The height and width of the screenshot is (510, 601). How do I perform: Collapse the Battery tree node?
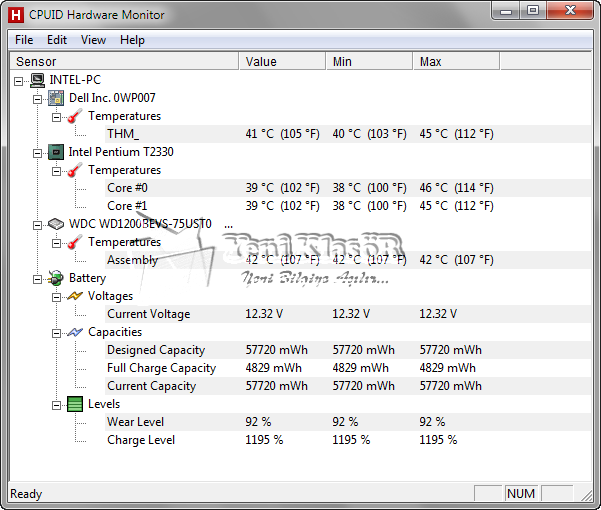click(x=38, y=278)
